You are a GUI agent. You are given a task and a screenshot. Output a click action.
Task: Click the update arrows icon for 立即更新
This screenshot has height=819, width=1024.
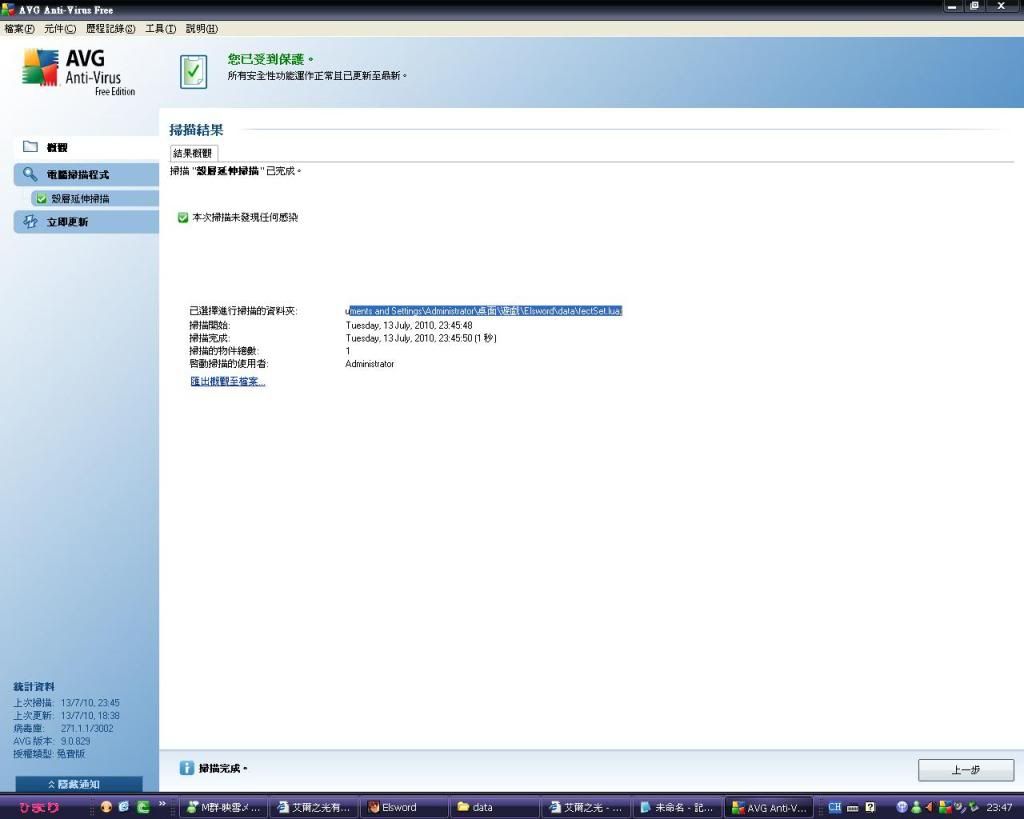[30, 221]
